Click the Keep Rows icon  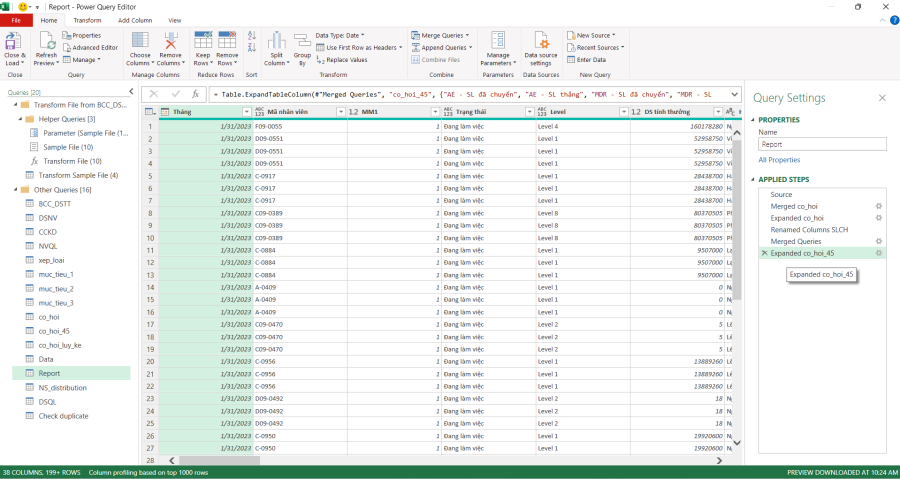pos(203,41)
